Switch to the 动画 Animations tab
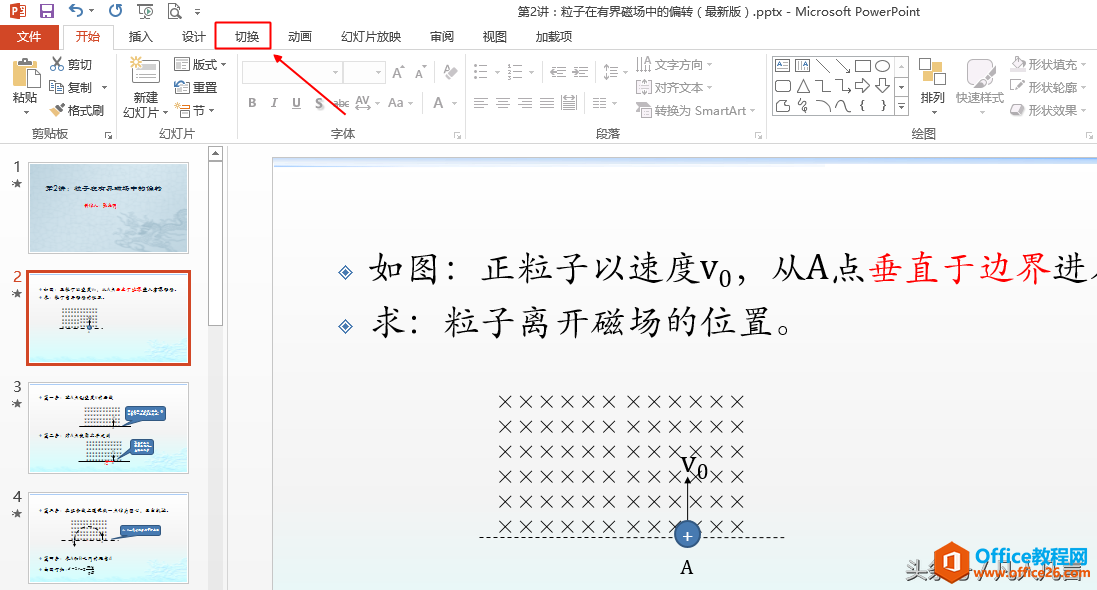 299,36
